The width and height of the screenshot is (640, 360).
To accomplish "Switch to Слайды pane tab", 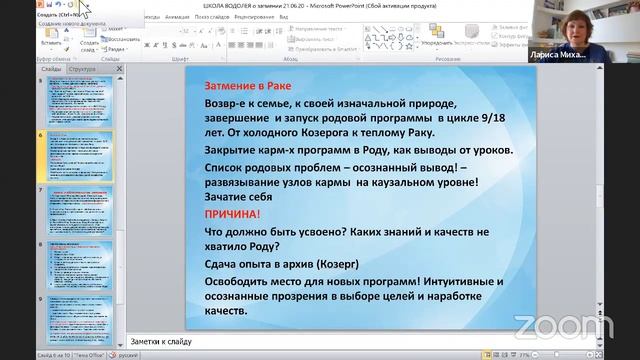I will click(51, 69).
